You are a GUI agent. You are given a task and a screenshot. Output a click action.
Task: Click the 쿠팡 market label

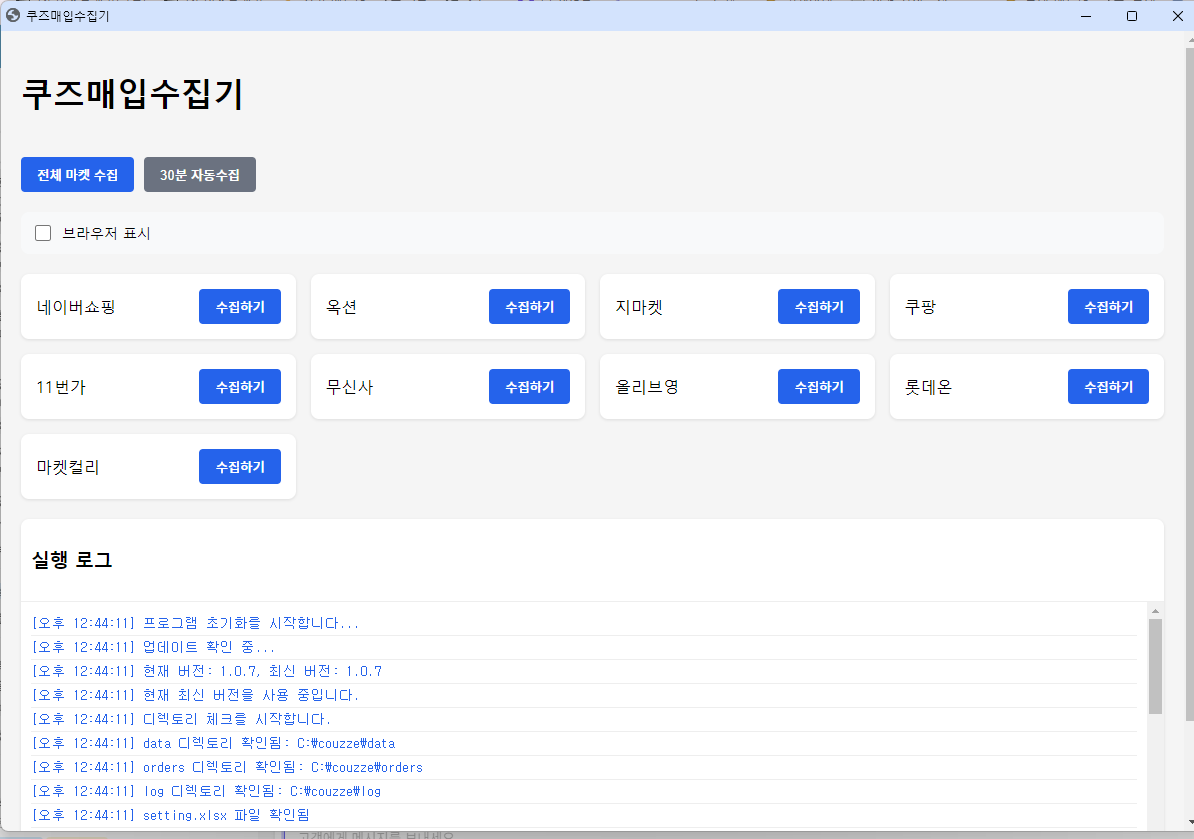[920, 307]
